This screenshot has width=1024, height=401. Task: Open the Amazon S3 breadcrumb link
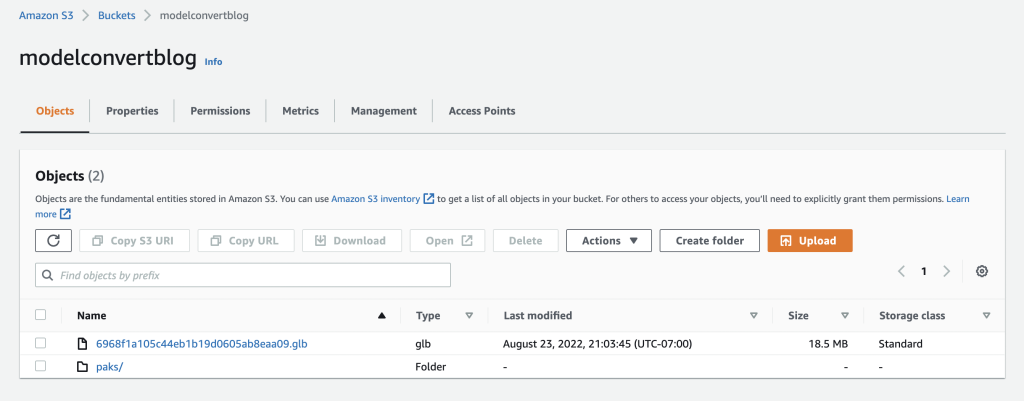[x=46, y=16]
